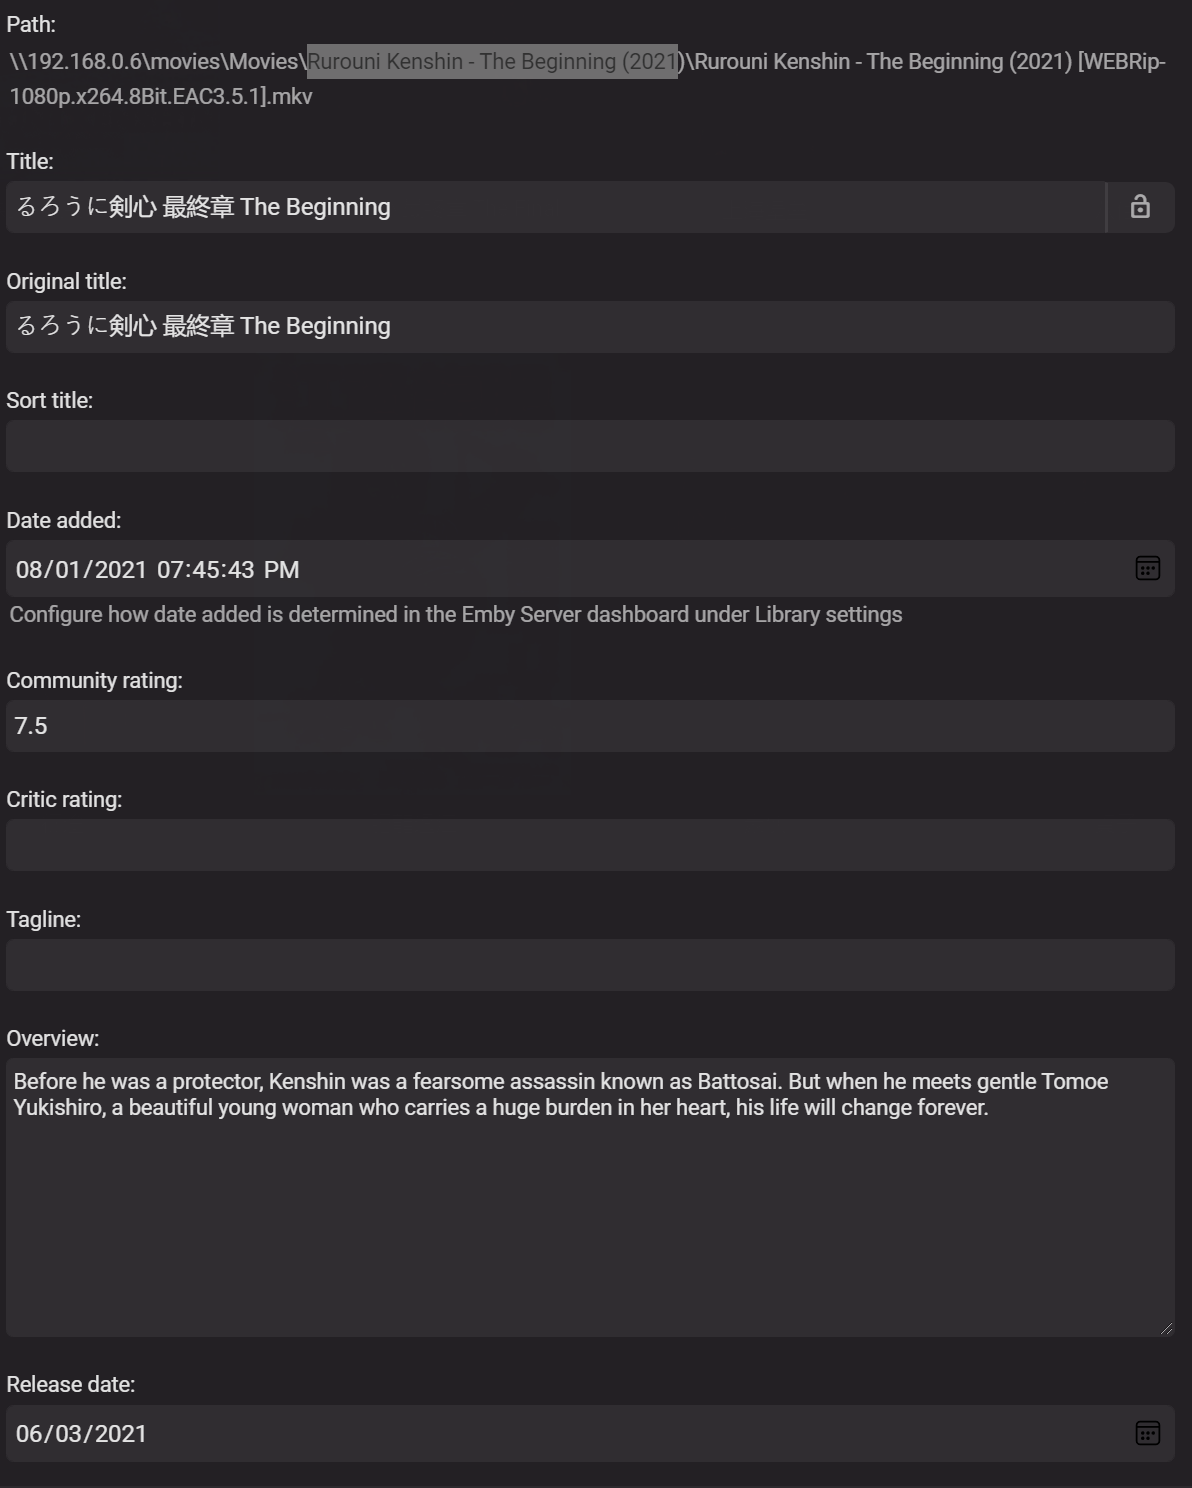1192x1488 pixels.
Task: Toggle the lock icon beside Title
Action: tap(1140, 207)
